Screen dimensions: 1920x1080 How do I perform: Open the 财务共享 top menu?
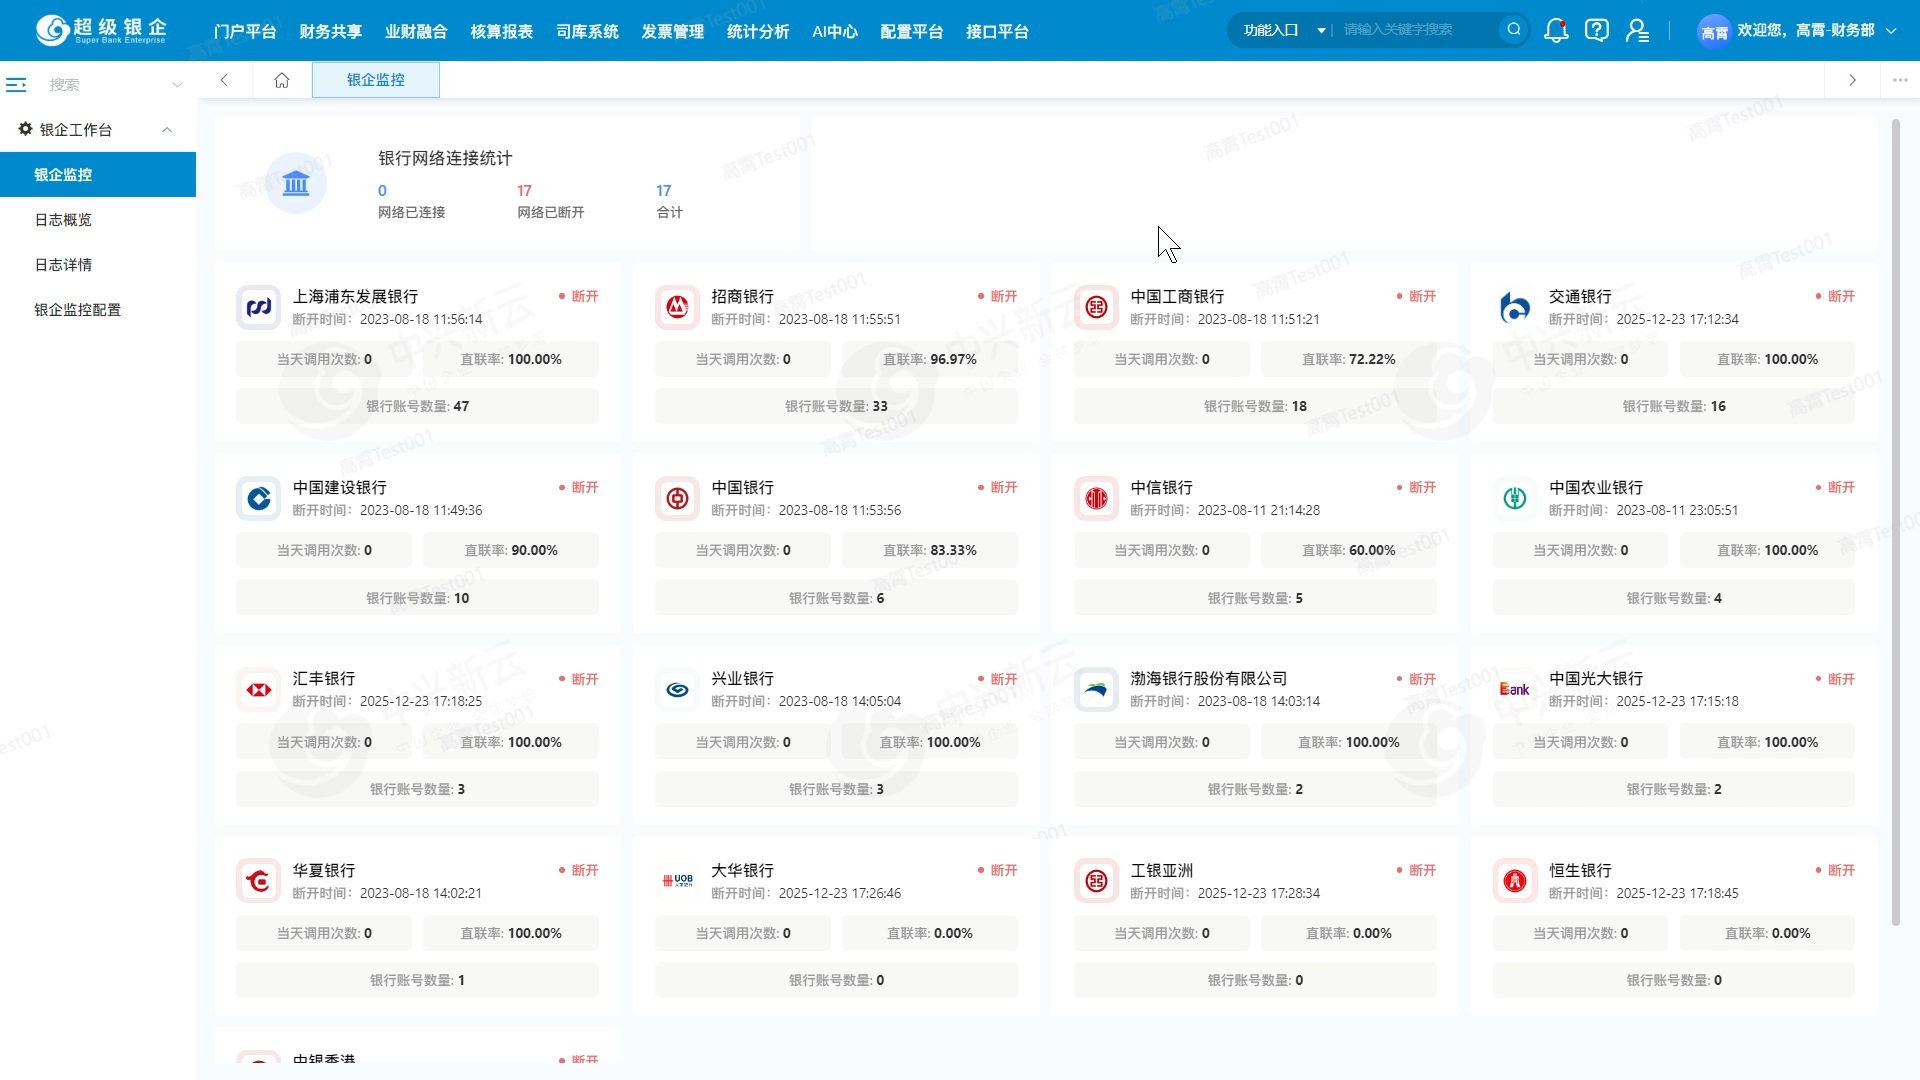(x=330, y=32)
